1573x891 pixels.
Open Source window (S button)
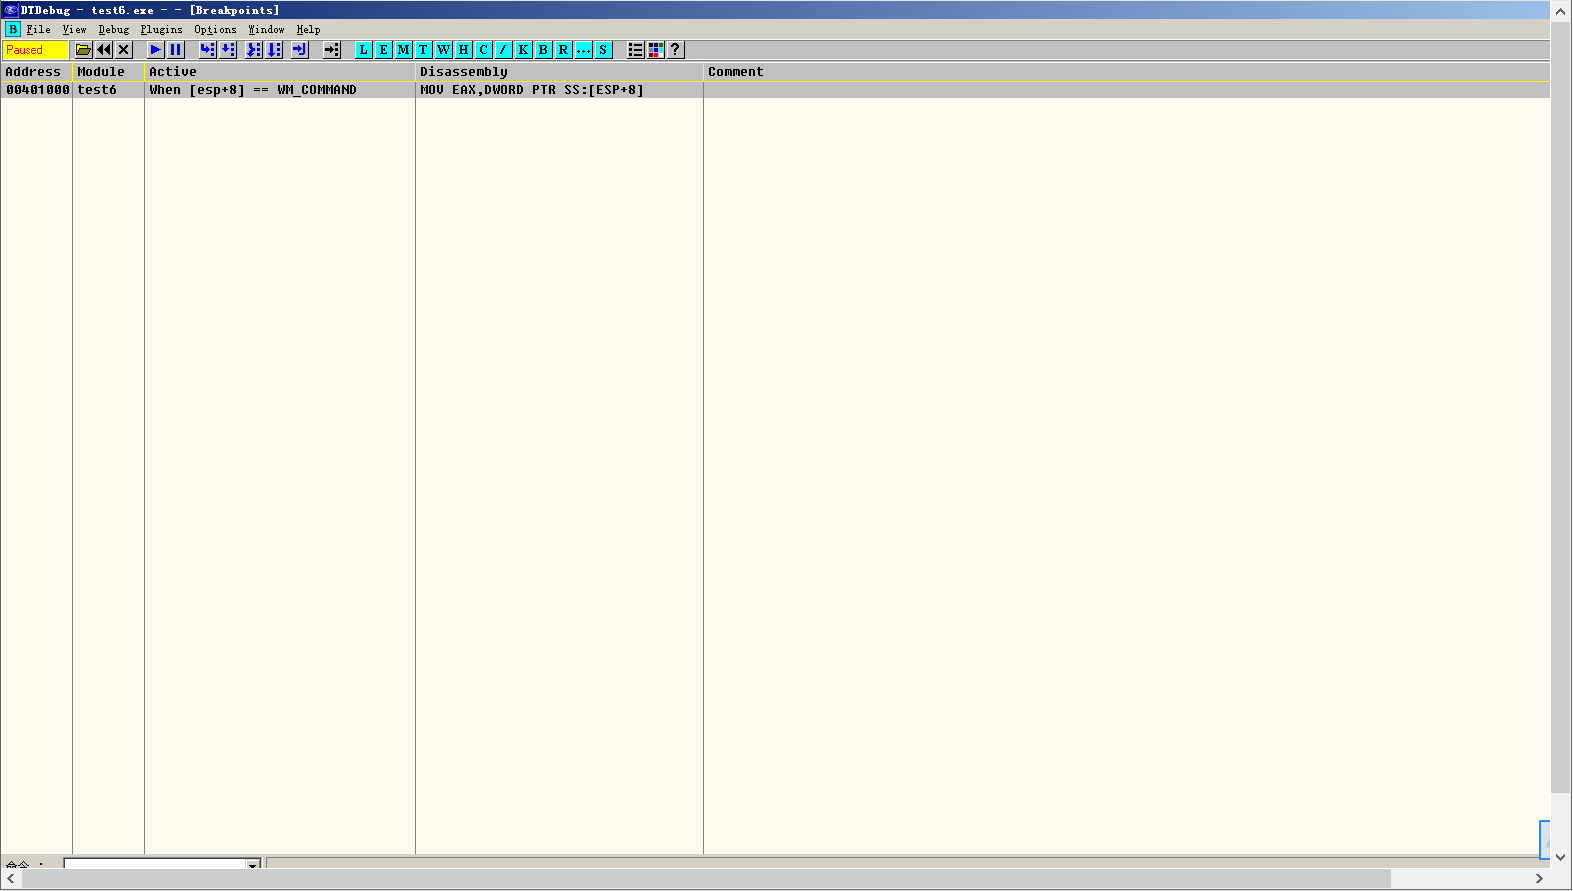click(604, 50)
